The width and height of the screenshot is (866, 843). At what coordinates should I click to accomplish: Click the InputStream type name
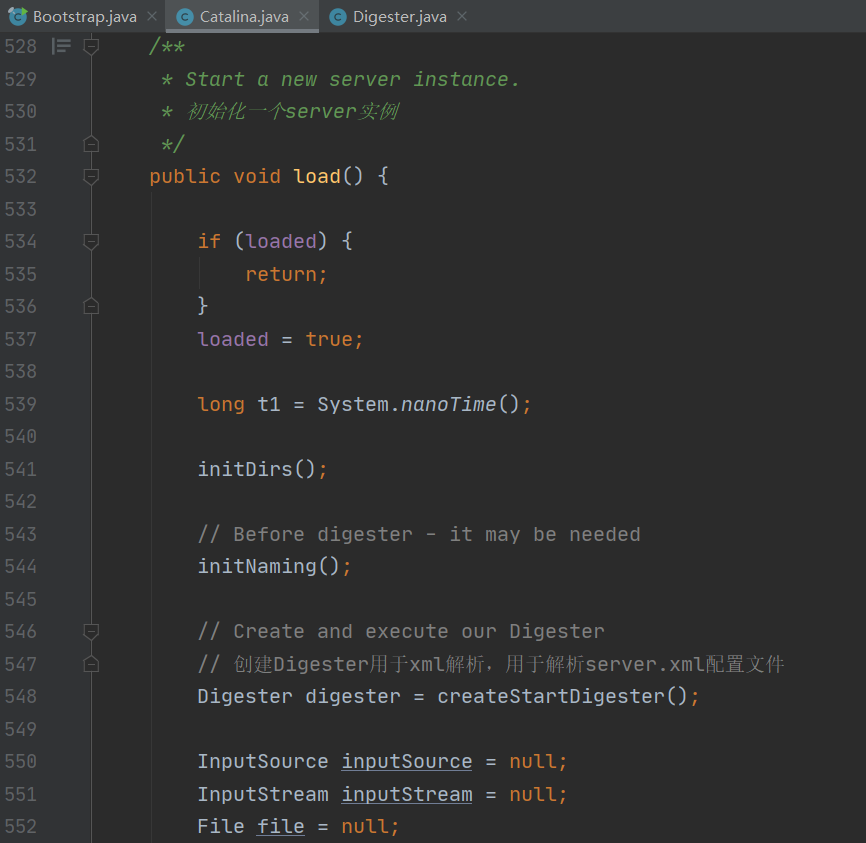[263, 794]
